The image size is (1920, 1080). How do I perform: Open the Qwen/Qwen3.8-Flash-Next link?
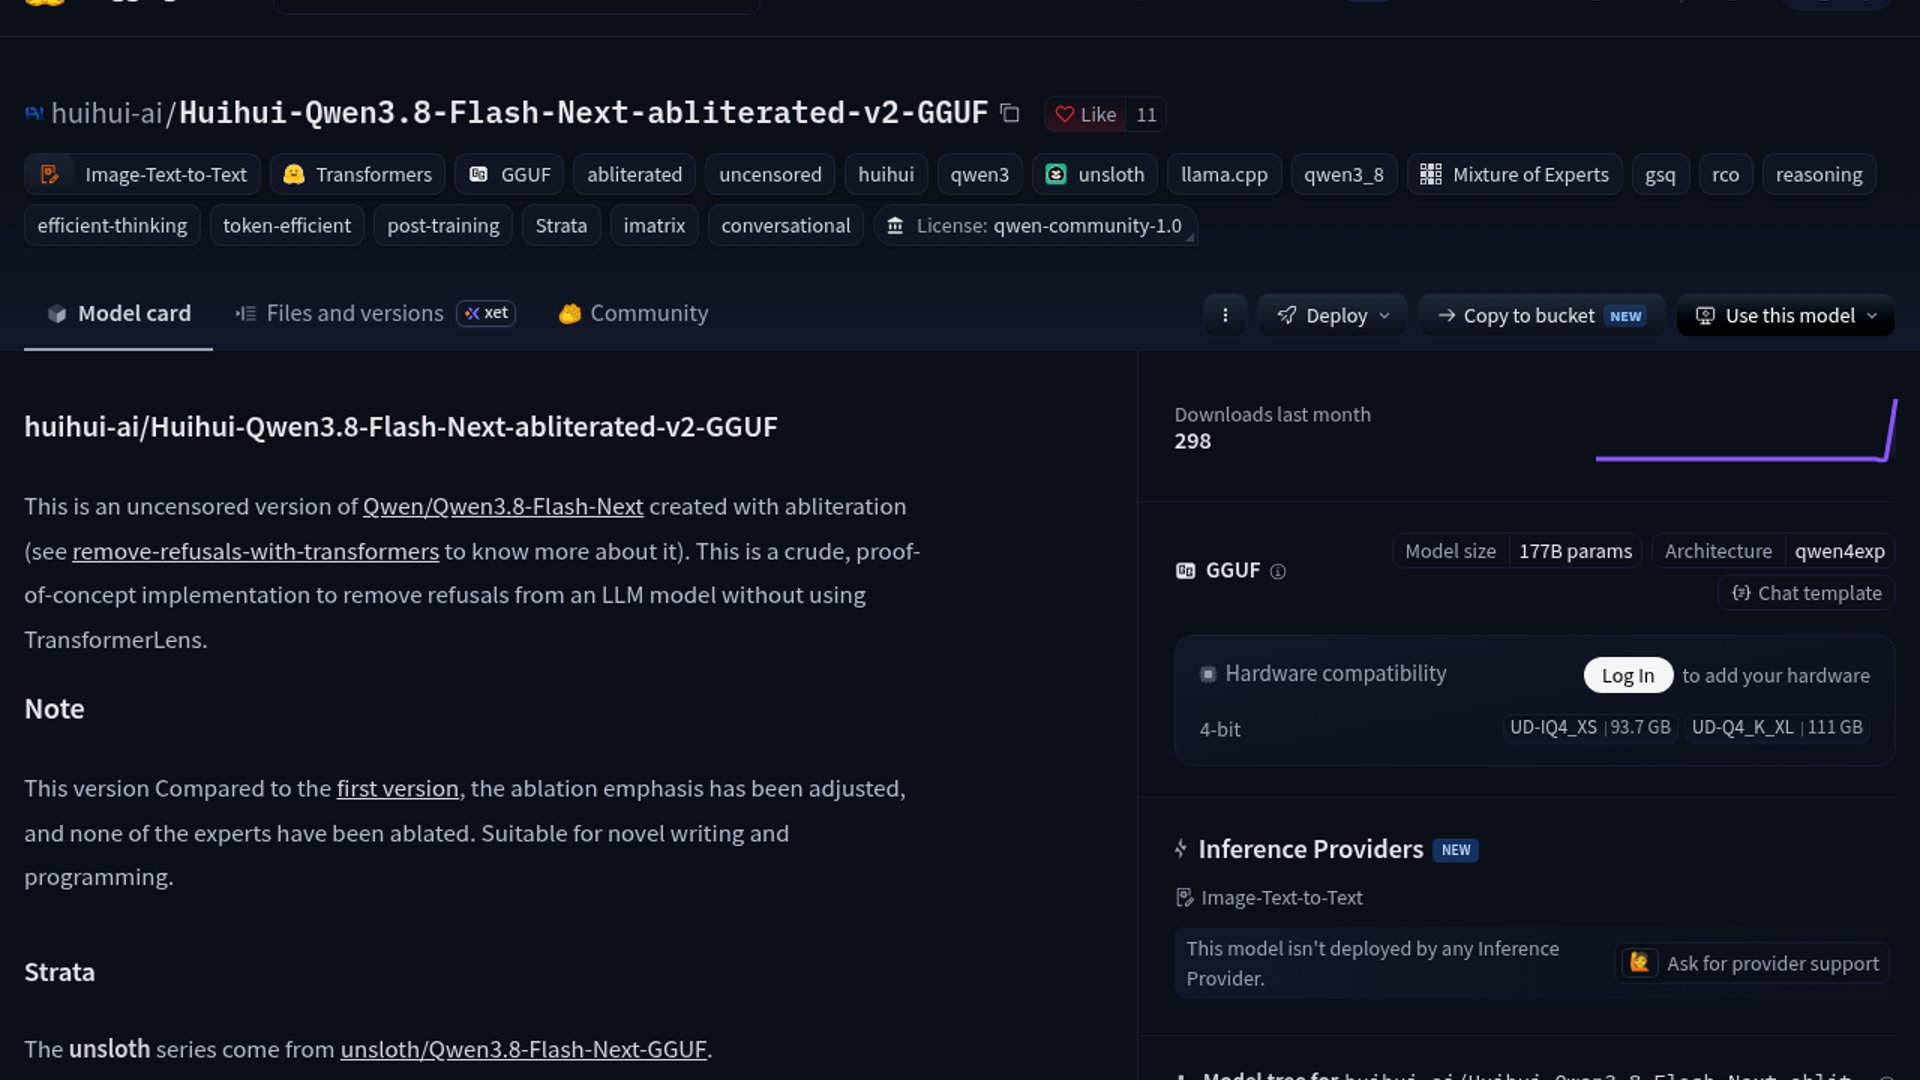503,506
